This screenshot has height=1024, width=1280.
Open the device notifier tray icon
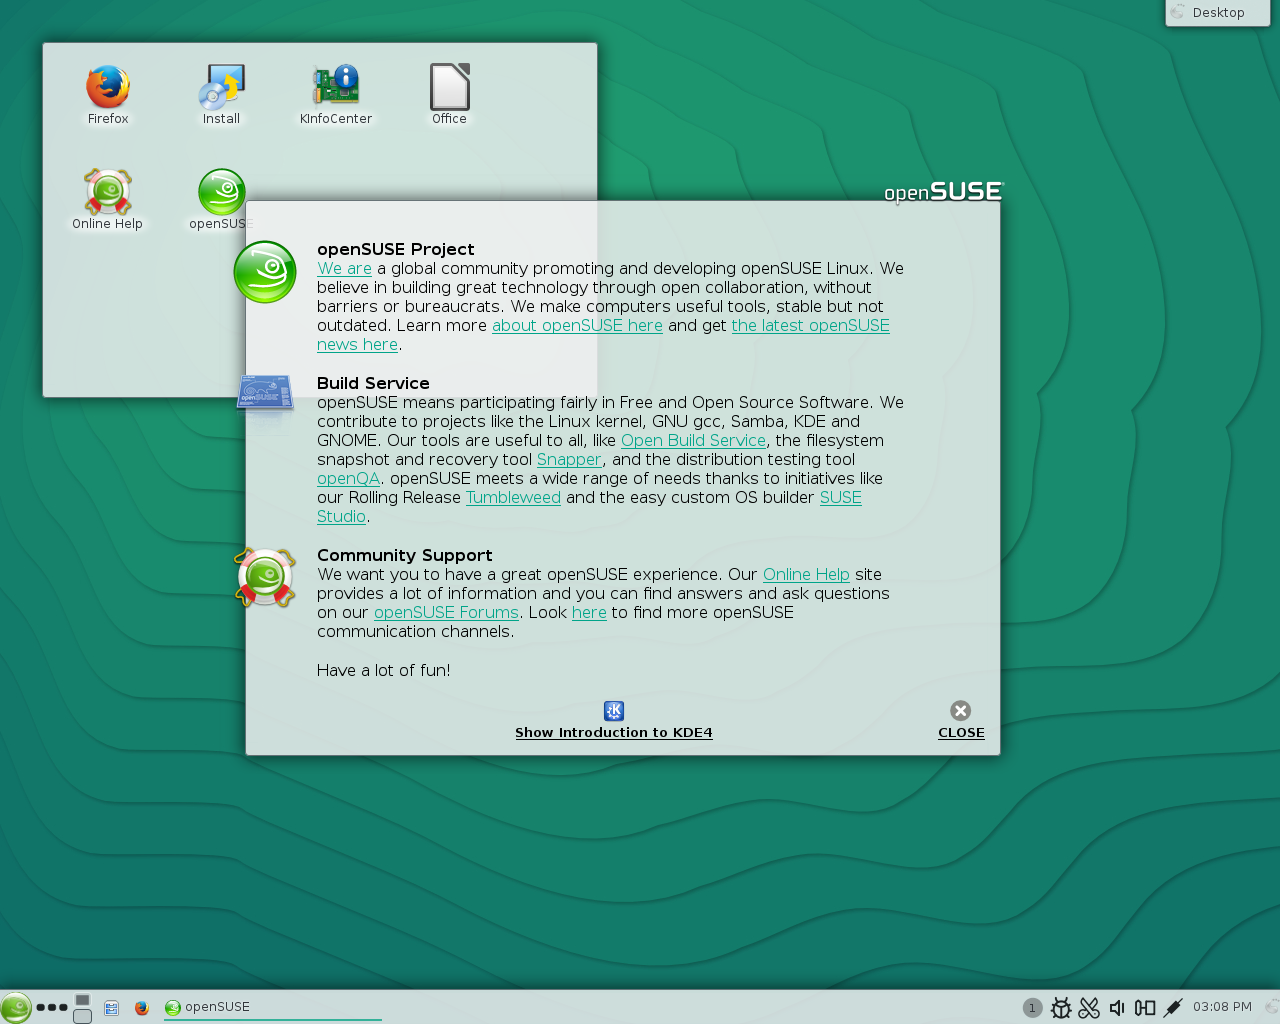(1145, 1008)
